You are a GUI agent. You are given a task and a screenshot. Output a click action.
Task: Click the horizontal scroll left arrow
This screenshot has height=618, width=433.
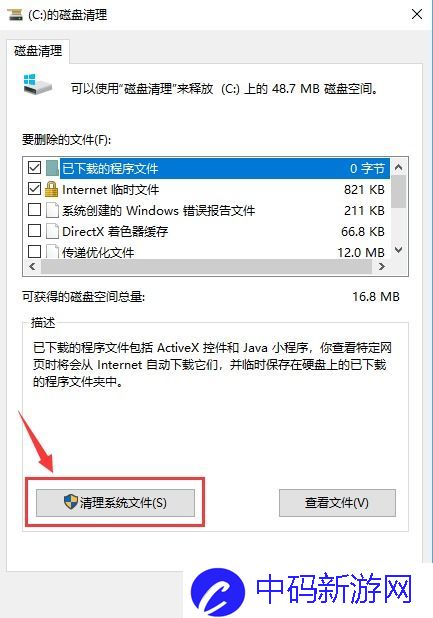tap(32, 266)
